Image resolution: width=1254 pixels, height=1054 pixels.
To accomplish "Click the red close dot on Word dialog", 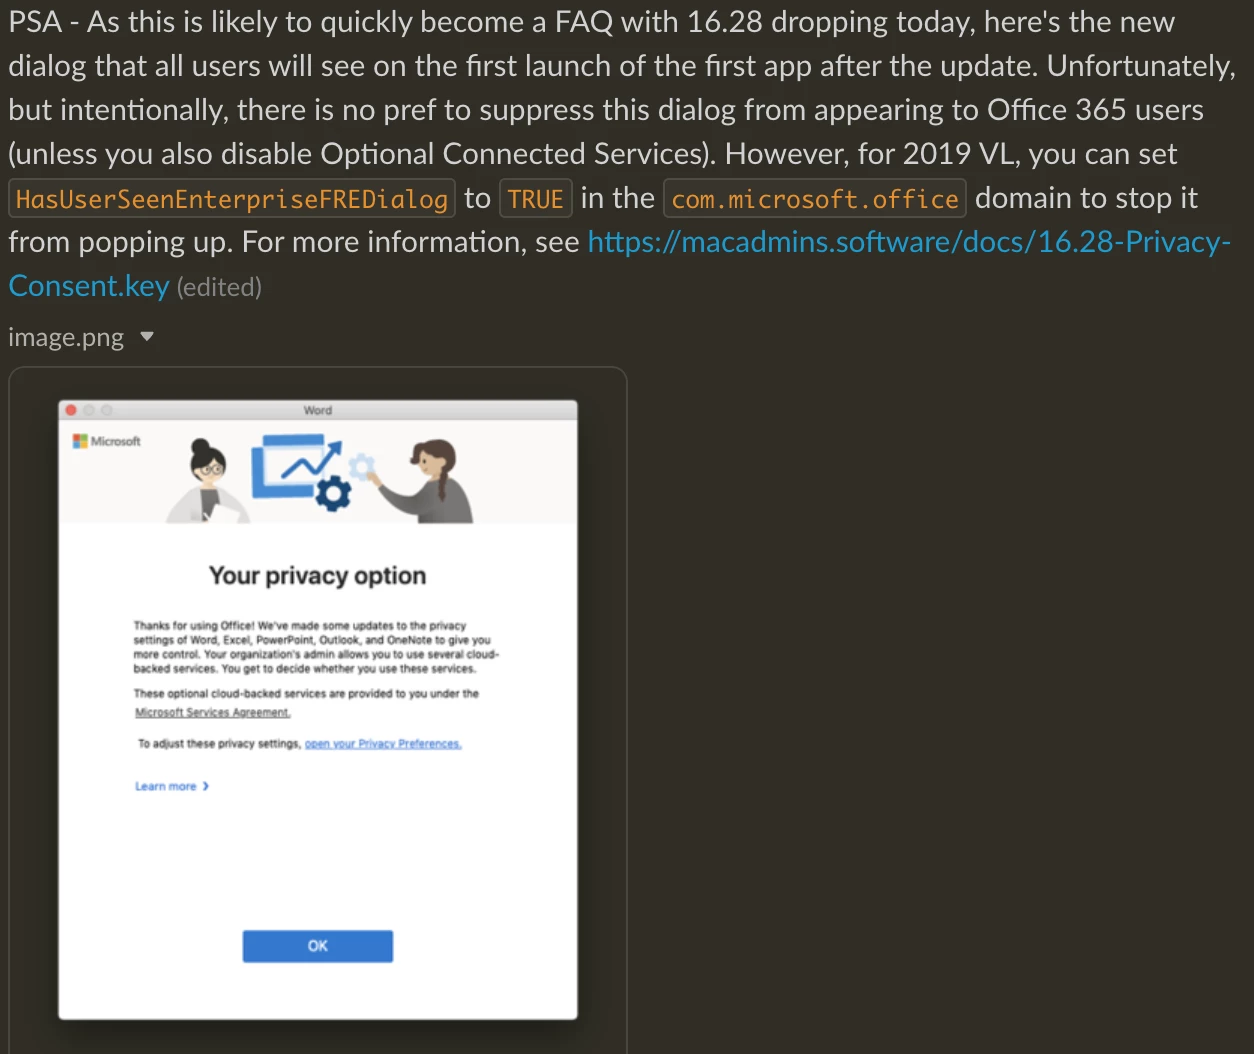I will click(x=71, y=410).
